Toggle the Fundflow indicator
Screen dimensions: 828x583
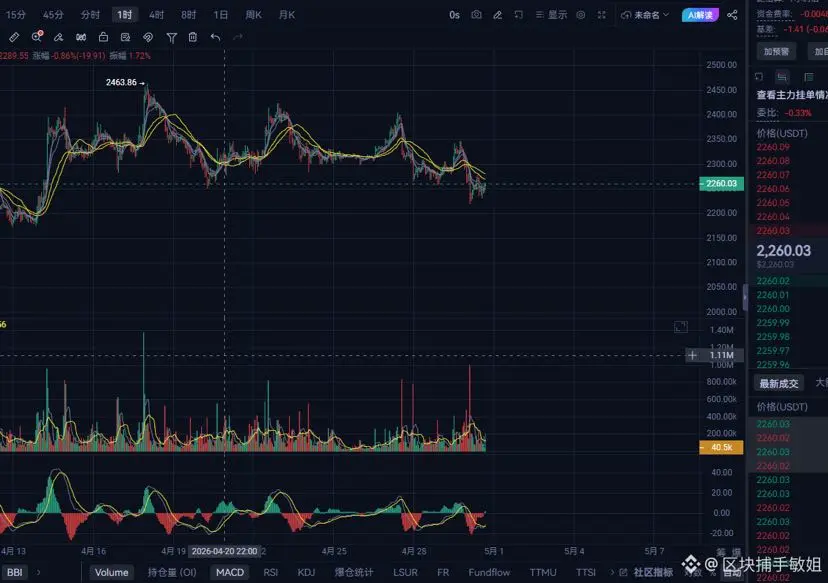pyautogui.click(x=489, y=572)
